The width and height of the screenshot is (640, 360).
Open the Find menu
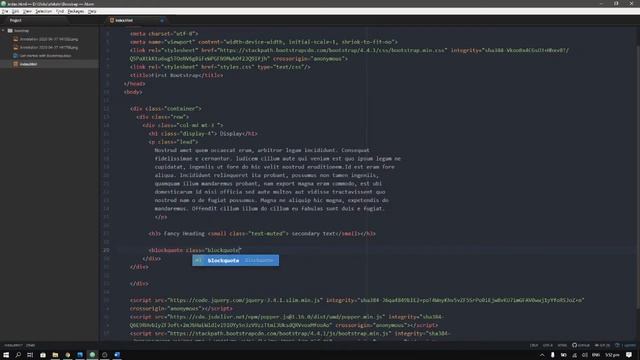[60, 11]
